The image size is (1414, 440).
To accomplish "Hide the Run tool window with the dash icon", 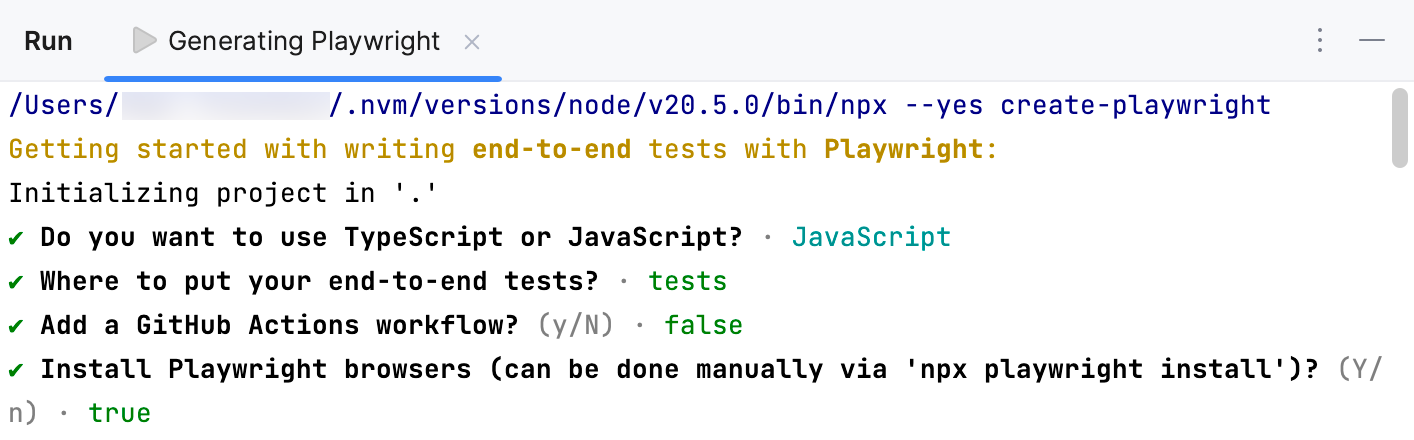I will [1372, 41].
